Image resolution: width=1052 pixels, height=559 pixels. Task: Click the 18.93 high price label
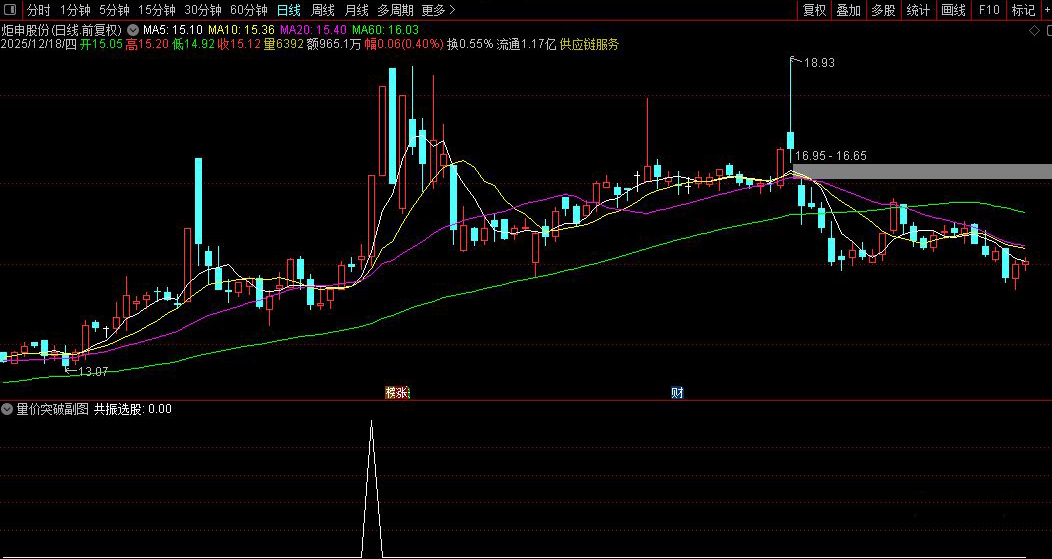tap(819, 62)
